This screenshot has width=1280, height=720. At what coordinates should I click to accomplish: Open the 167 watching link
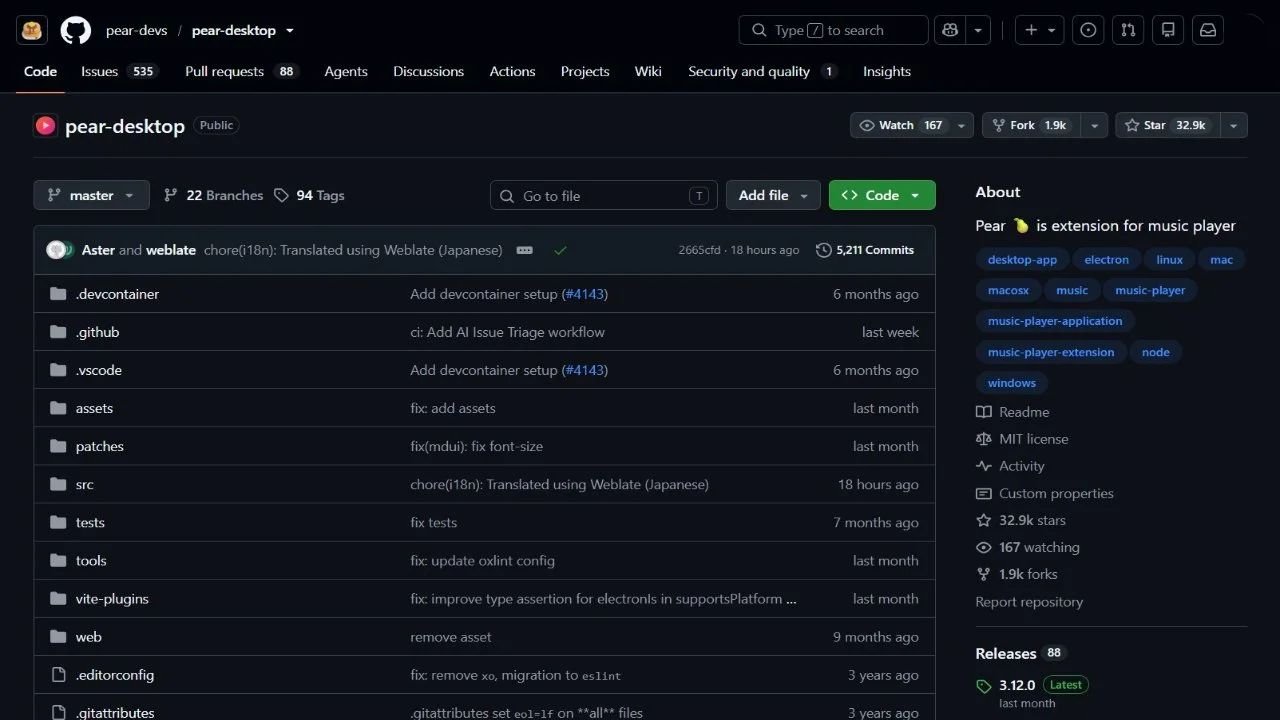pyautogui.click(x=1028, y=547)
